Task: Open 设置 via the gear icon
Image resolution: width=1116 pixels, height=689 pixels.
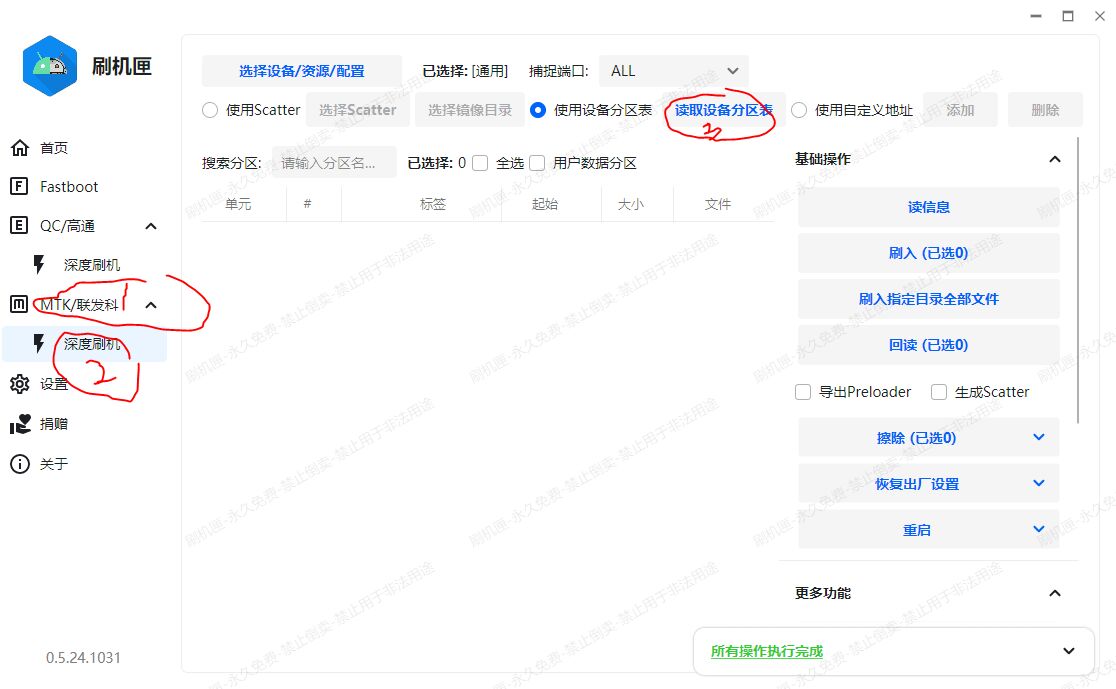Action: [x=19, y=384]
